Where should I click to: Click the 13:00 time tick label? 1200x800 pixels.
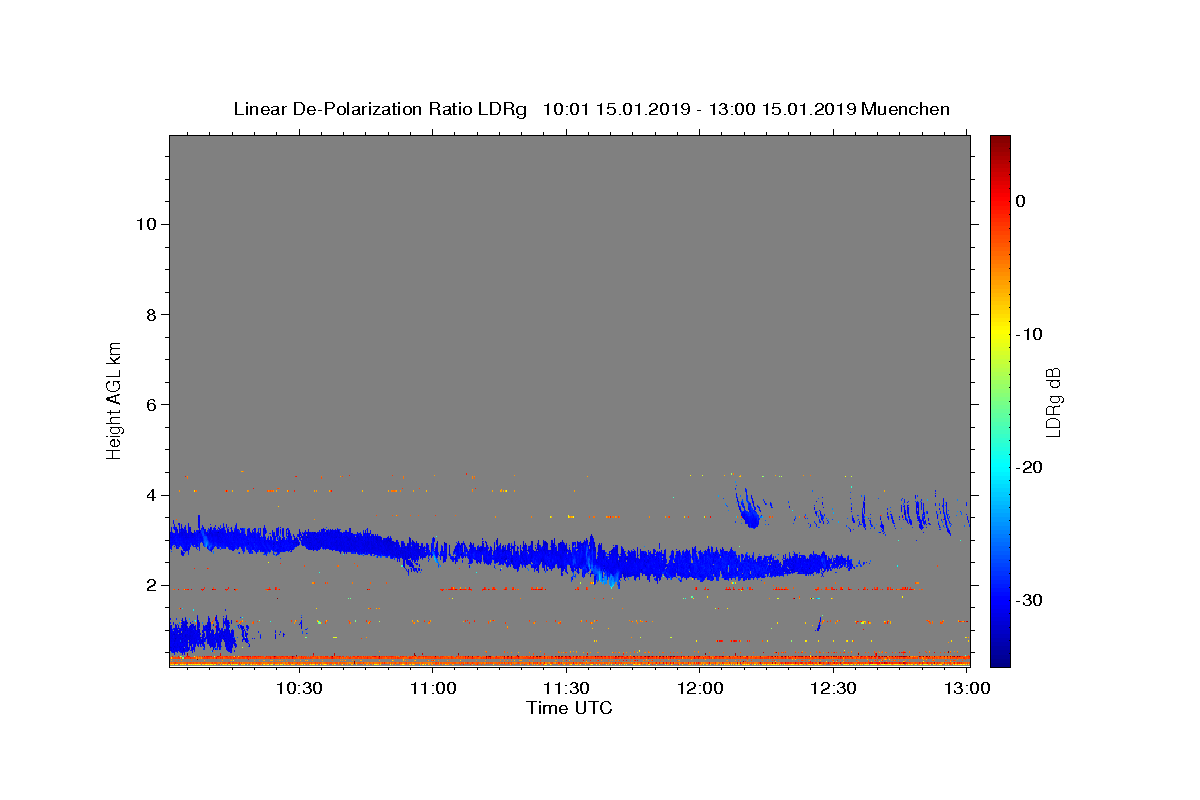(x=967, y=688)
